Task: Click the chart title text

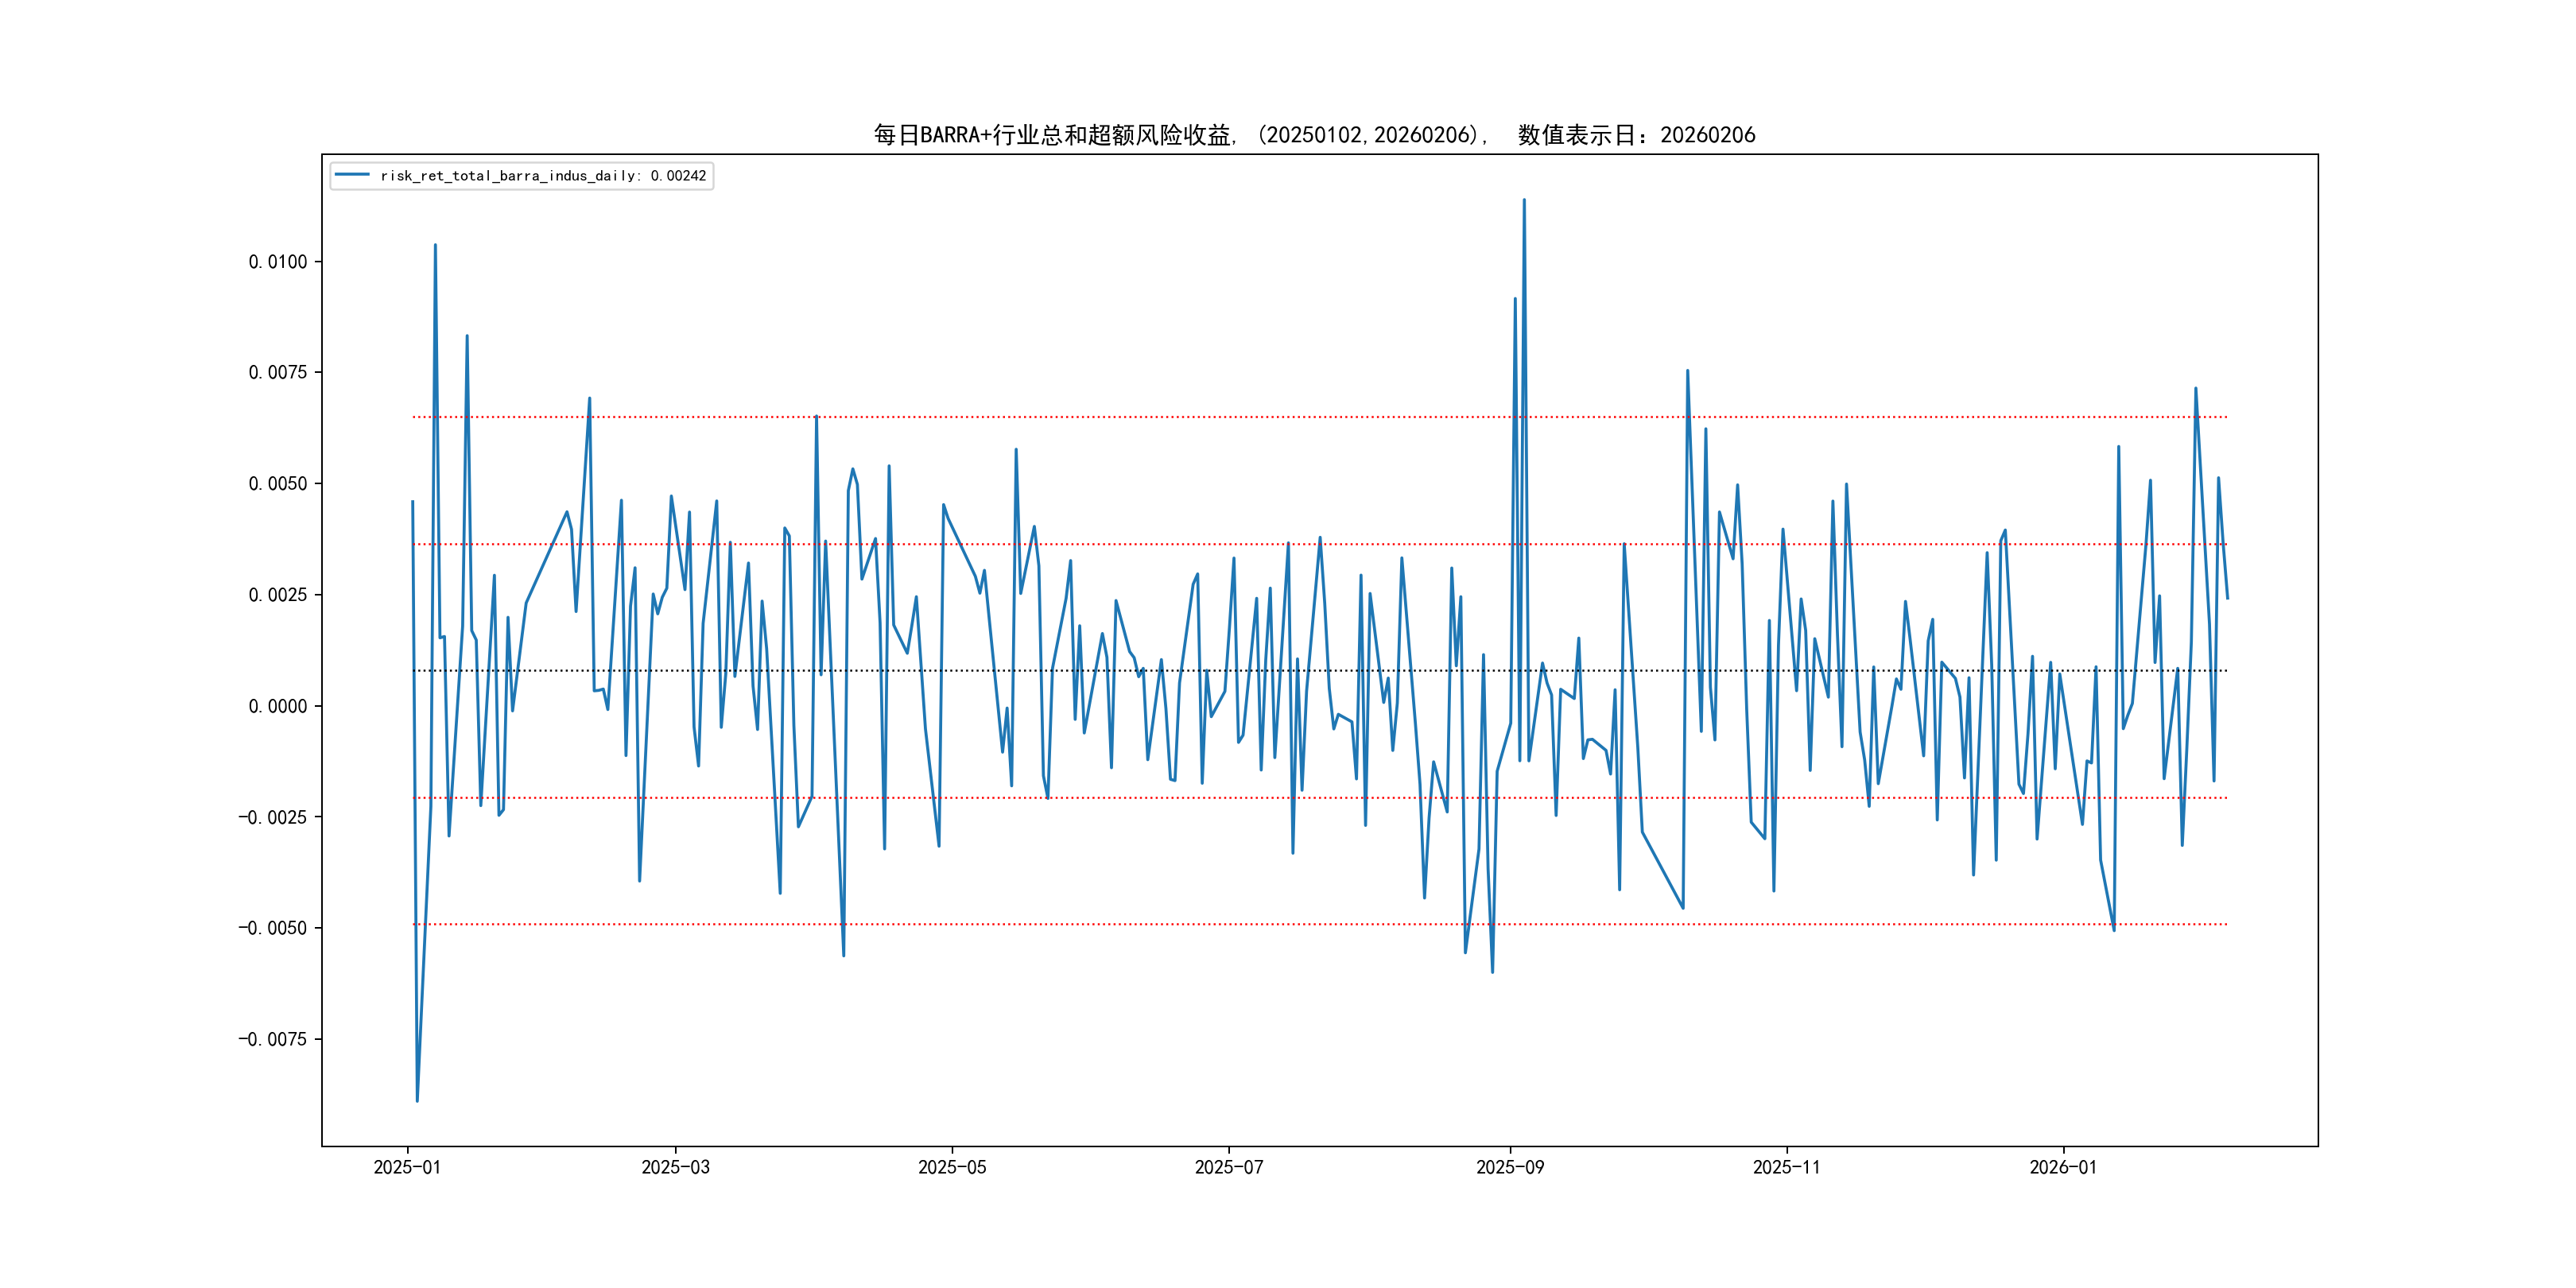Action: coord(1314,135)
